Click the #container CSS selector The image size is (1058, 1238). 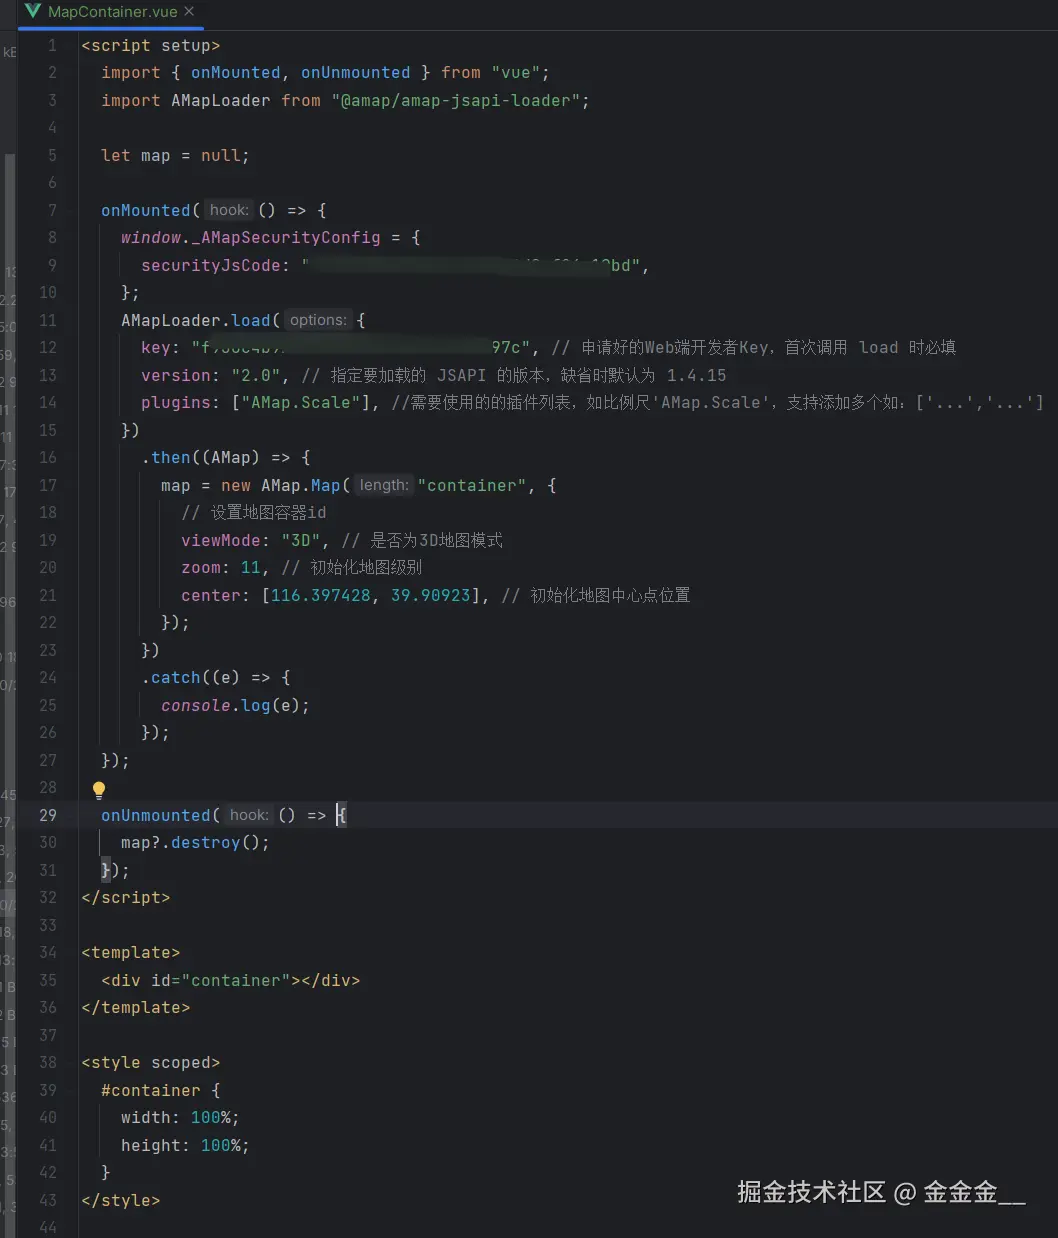pyautogui.click(x=151, y=1090)
